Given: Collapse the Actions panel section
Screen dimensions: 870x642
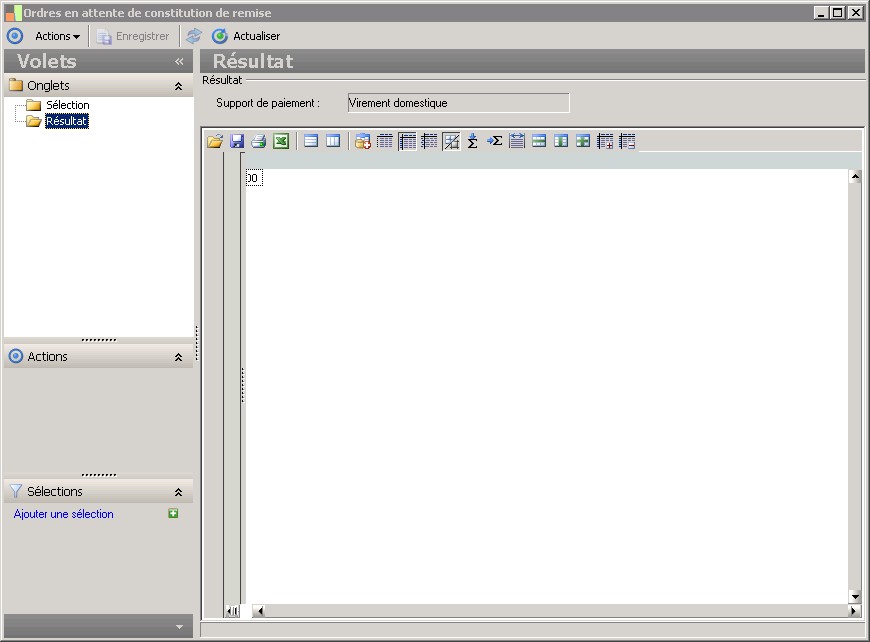Looking at the screenshot, I should (178, 357).
